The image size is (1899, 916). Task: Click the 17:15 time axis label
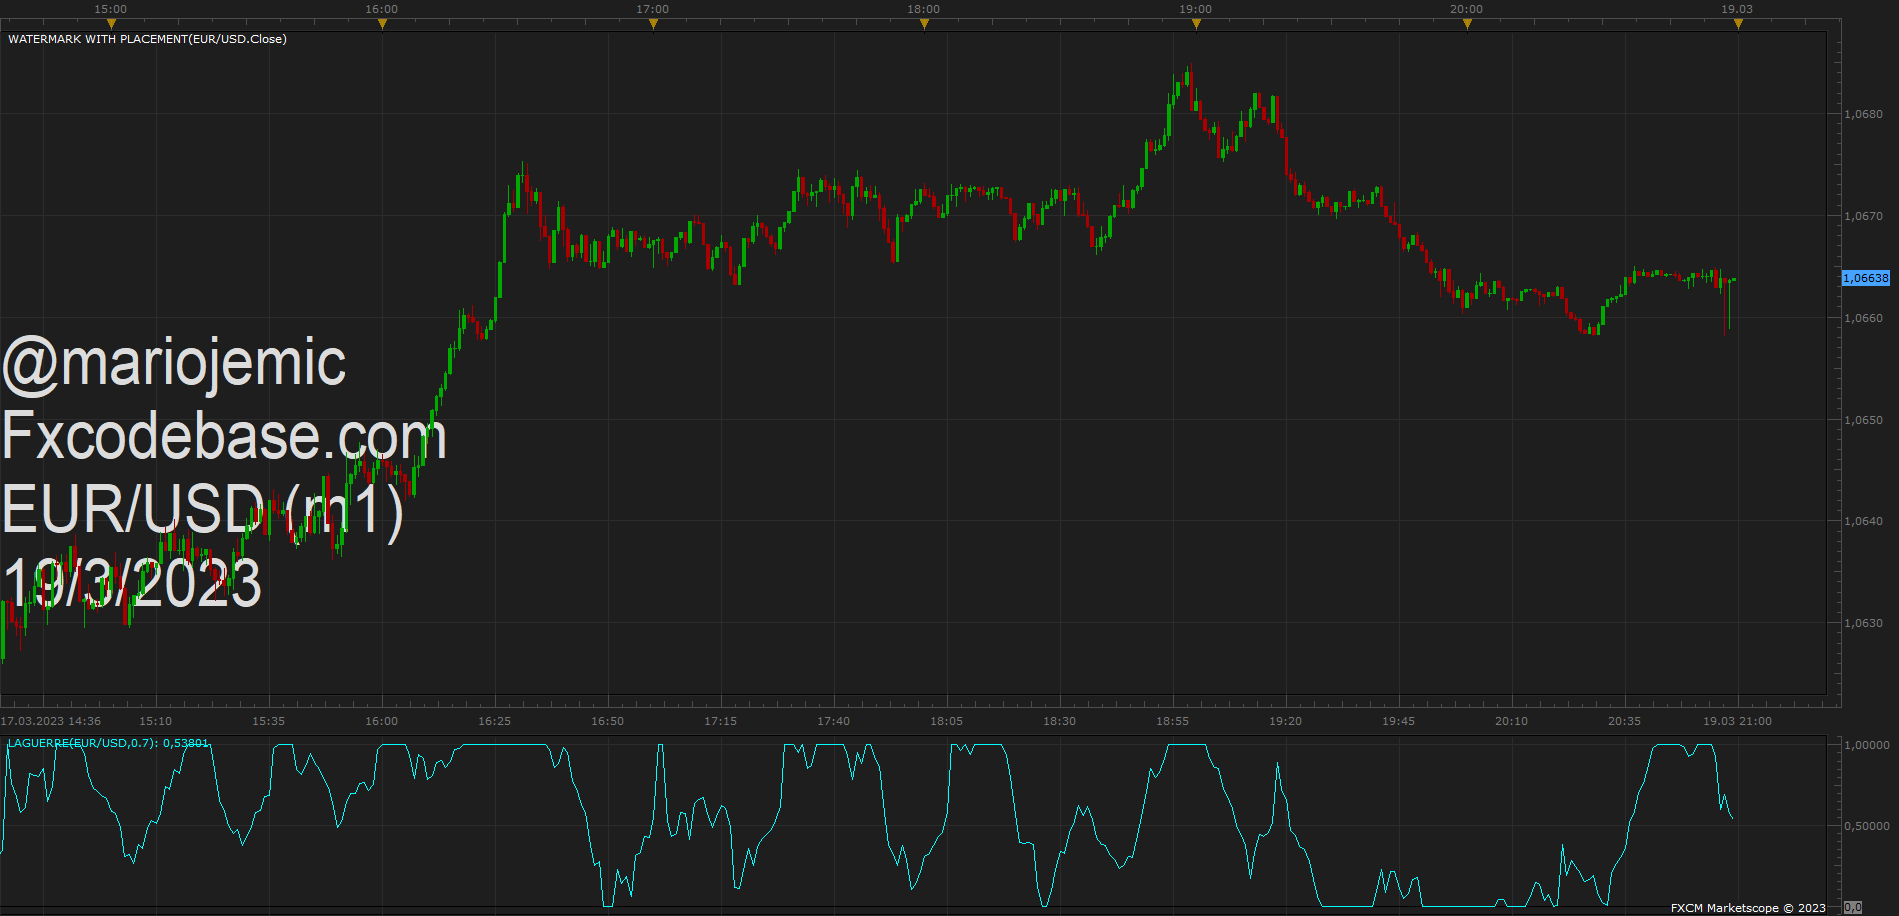point(720,721)
